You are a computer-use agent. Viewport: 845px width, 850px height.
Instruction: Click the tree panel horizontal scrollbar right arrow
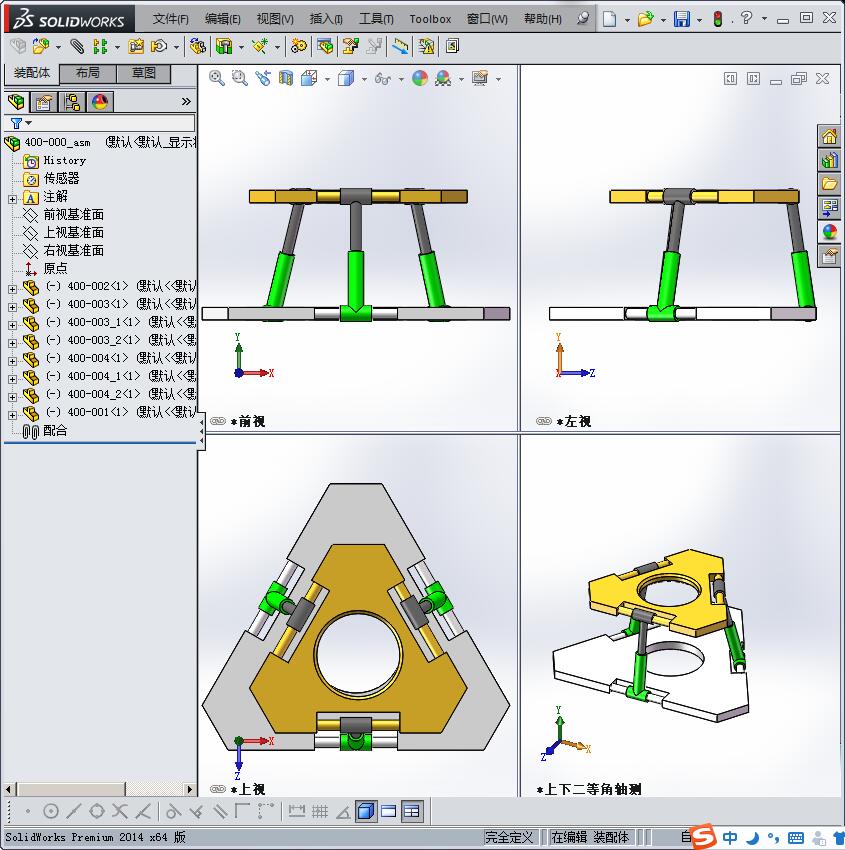pyautogui.click(x=189, y=789)
